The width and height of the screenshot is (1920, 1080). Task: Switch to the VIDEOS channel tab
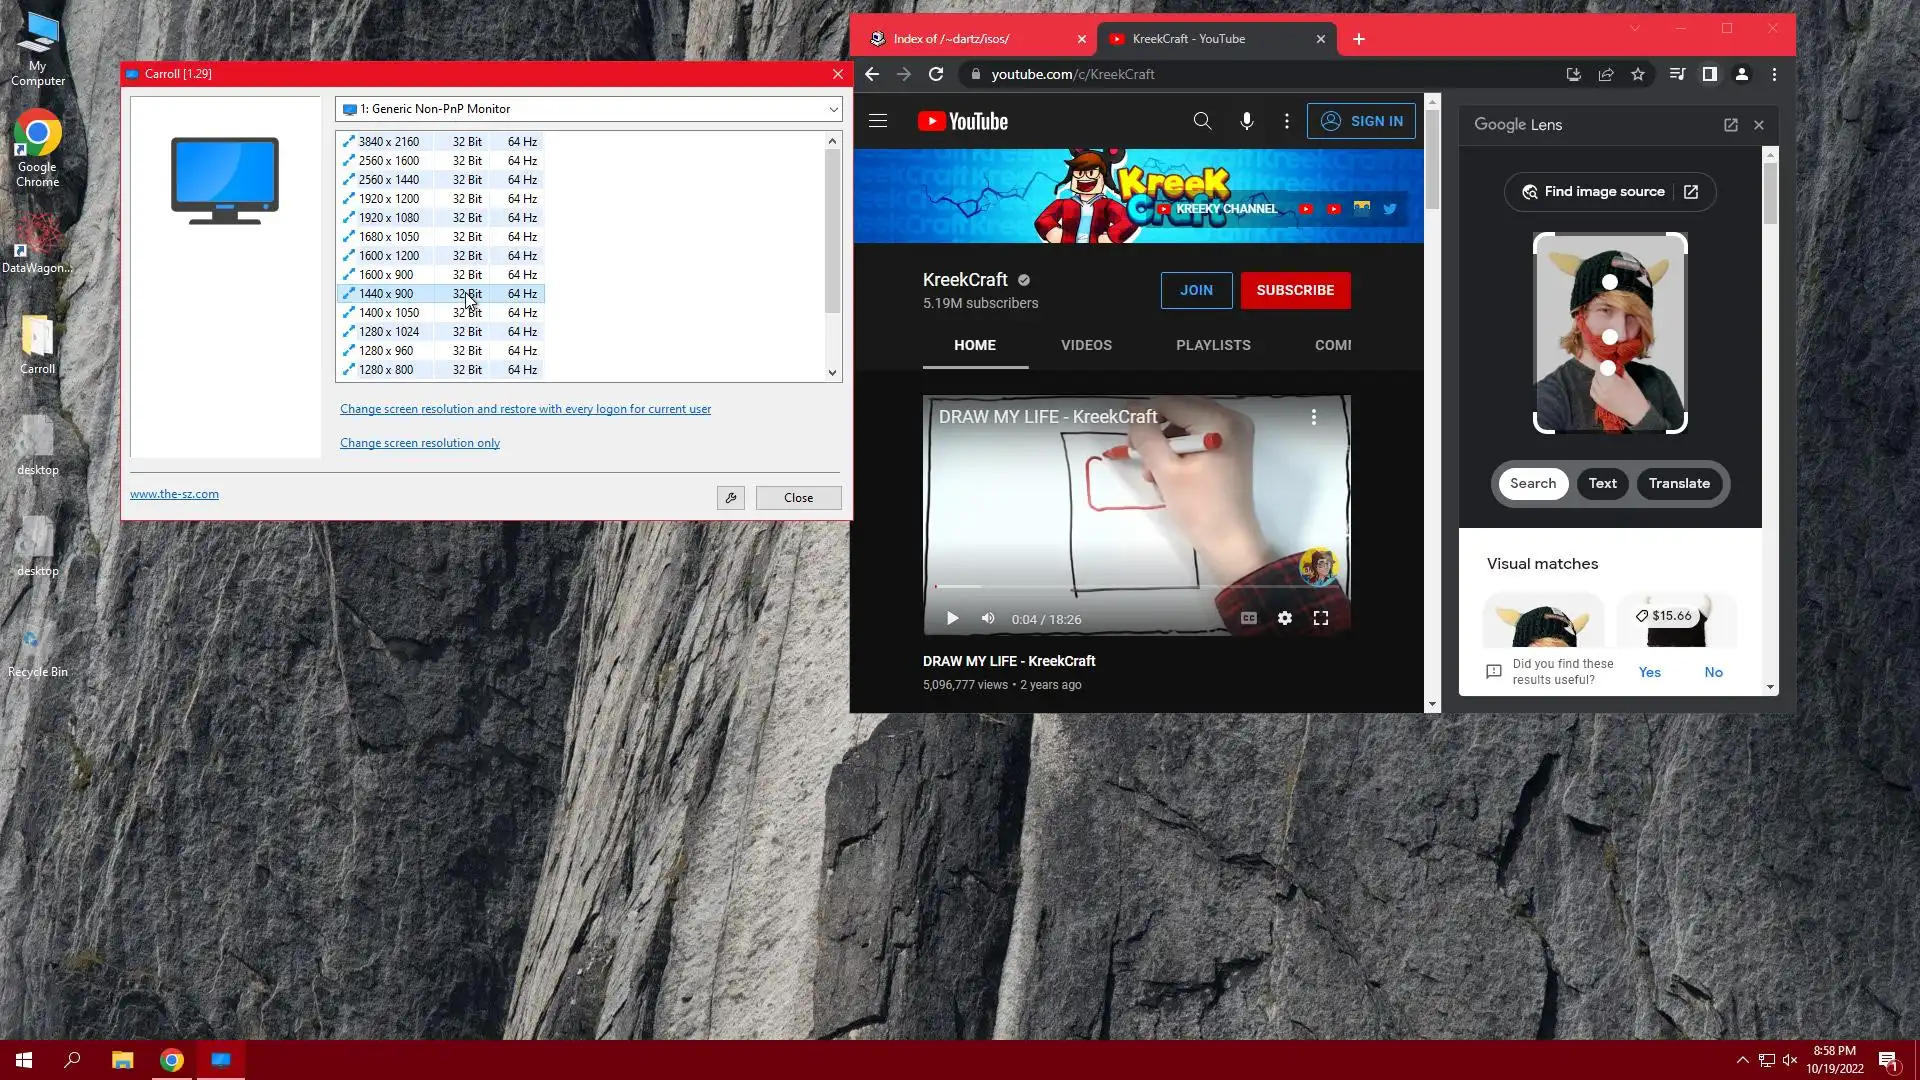click(x=1086, y=345)
